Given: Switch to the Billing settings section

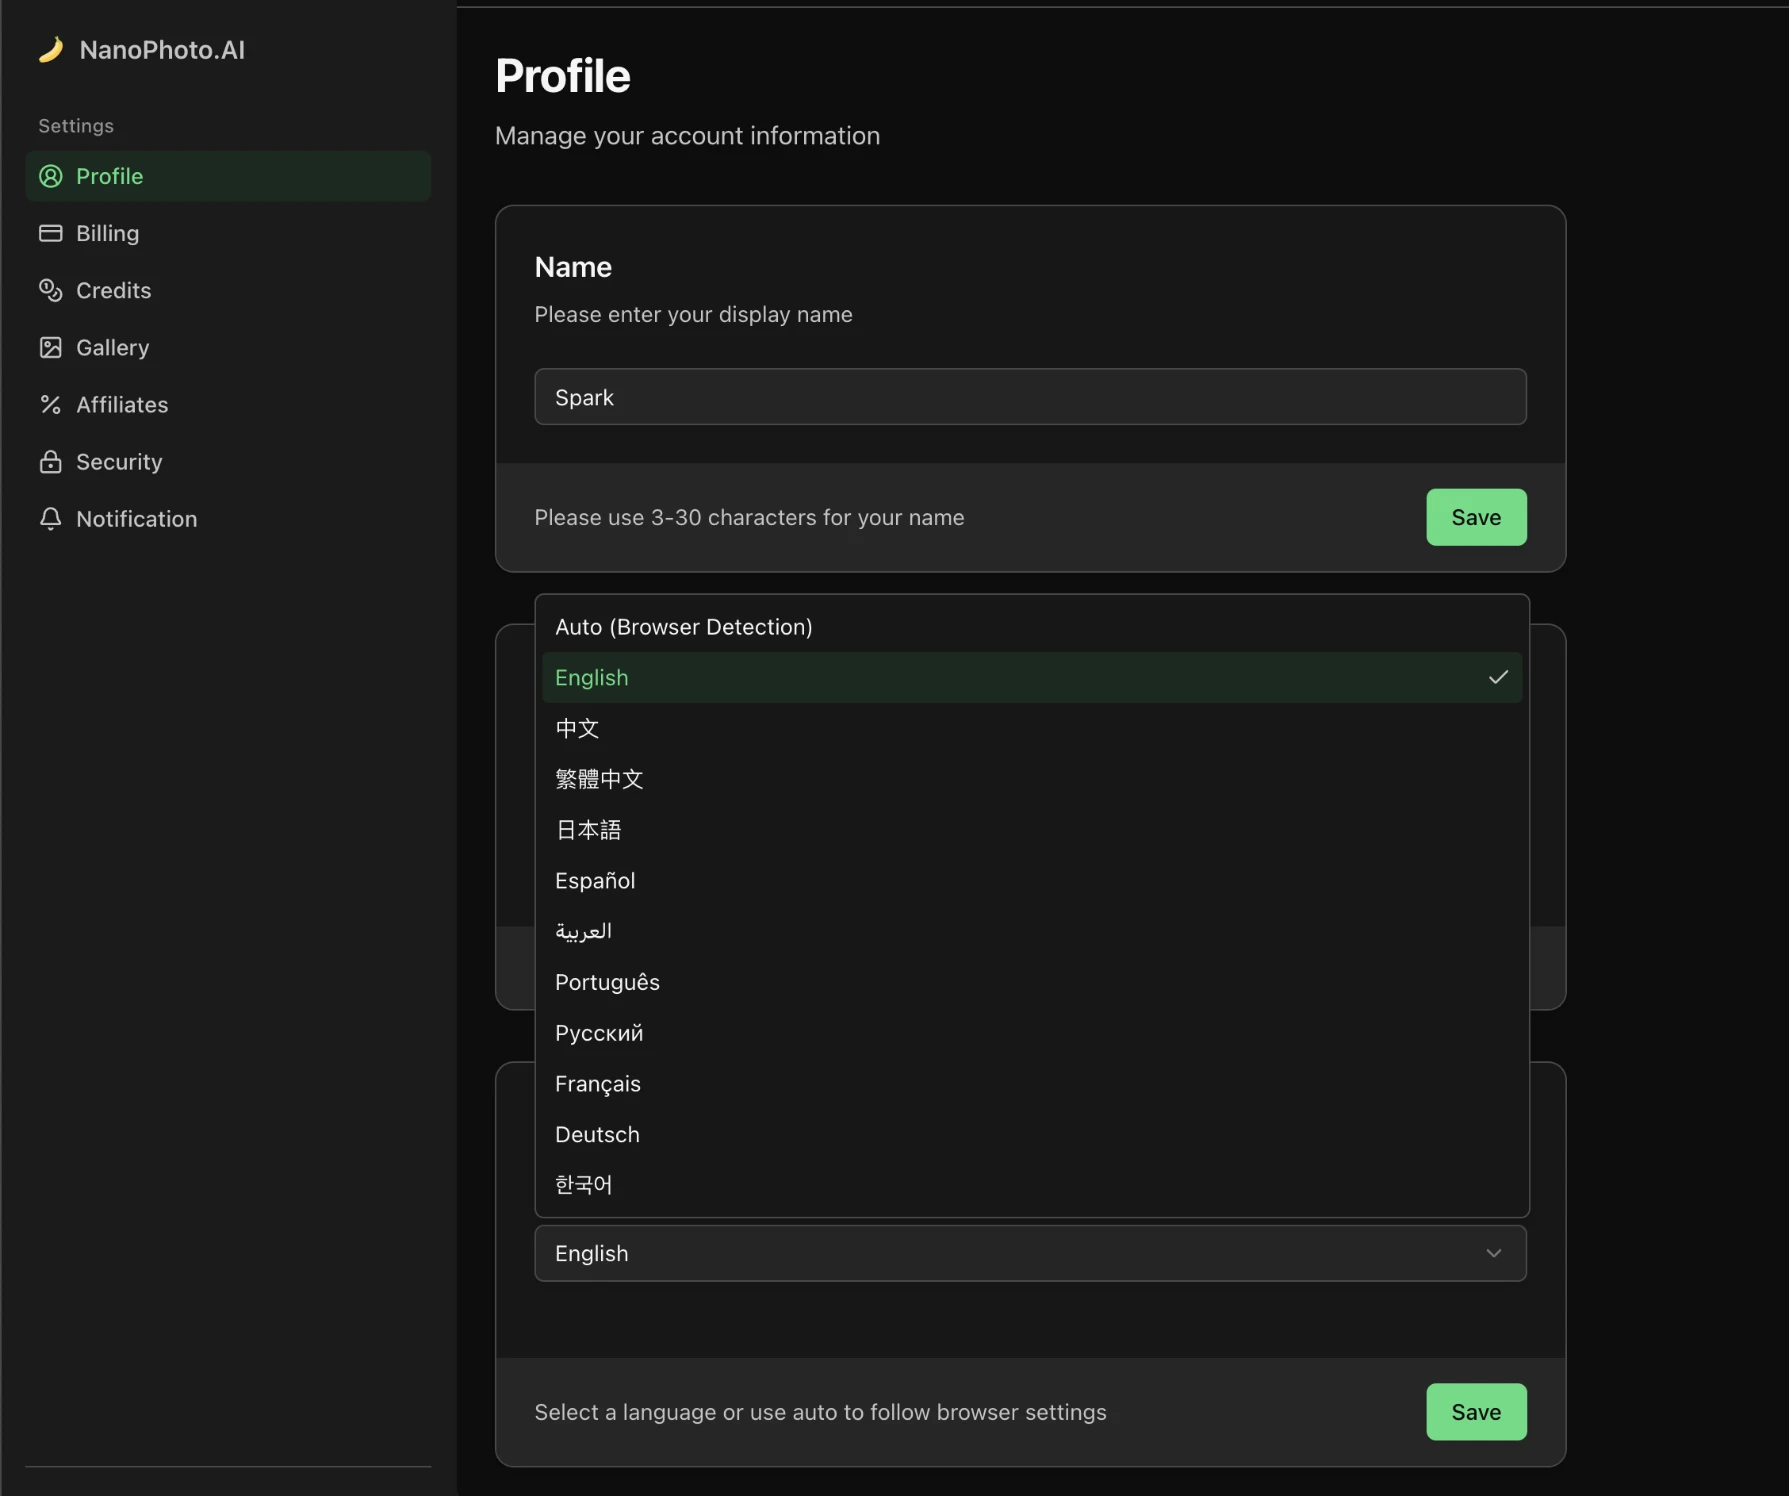Looking at the screenshot, I should coord(107,233).
